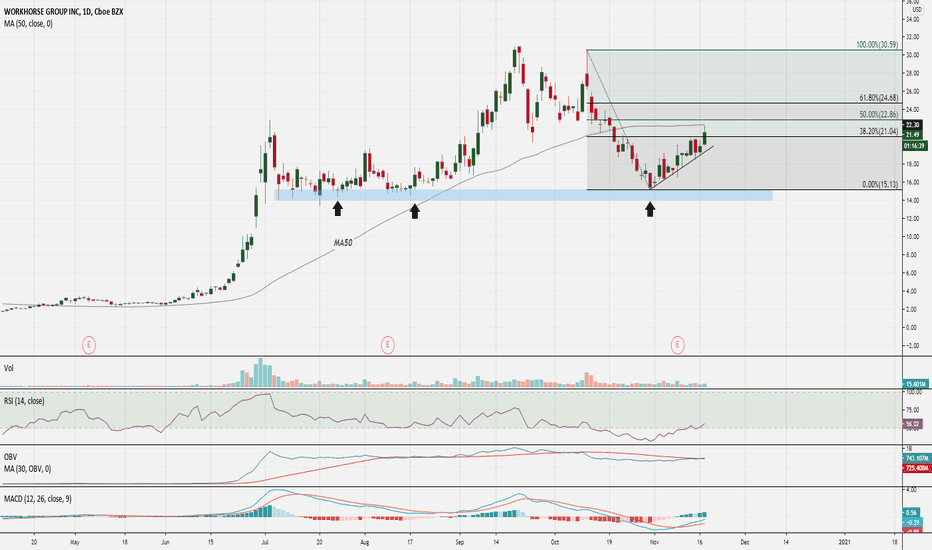Click the 75.00 RSI axis label
Viewport: 932px width, 550px height.
click(x=912, y=410)
